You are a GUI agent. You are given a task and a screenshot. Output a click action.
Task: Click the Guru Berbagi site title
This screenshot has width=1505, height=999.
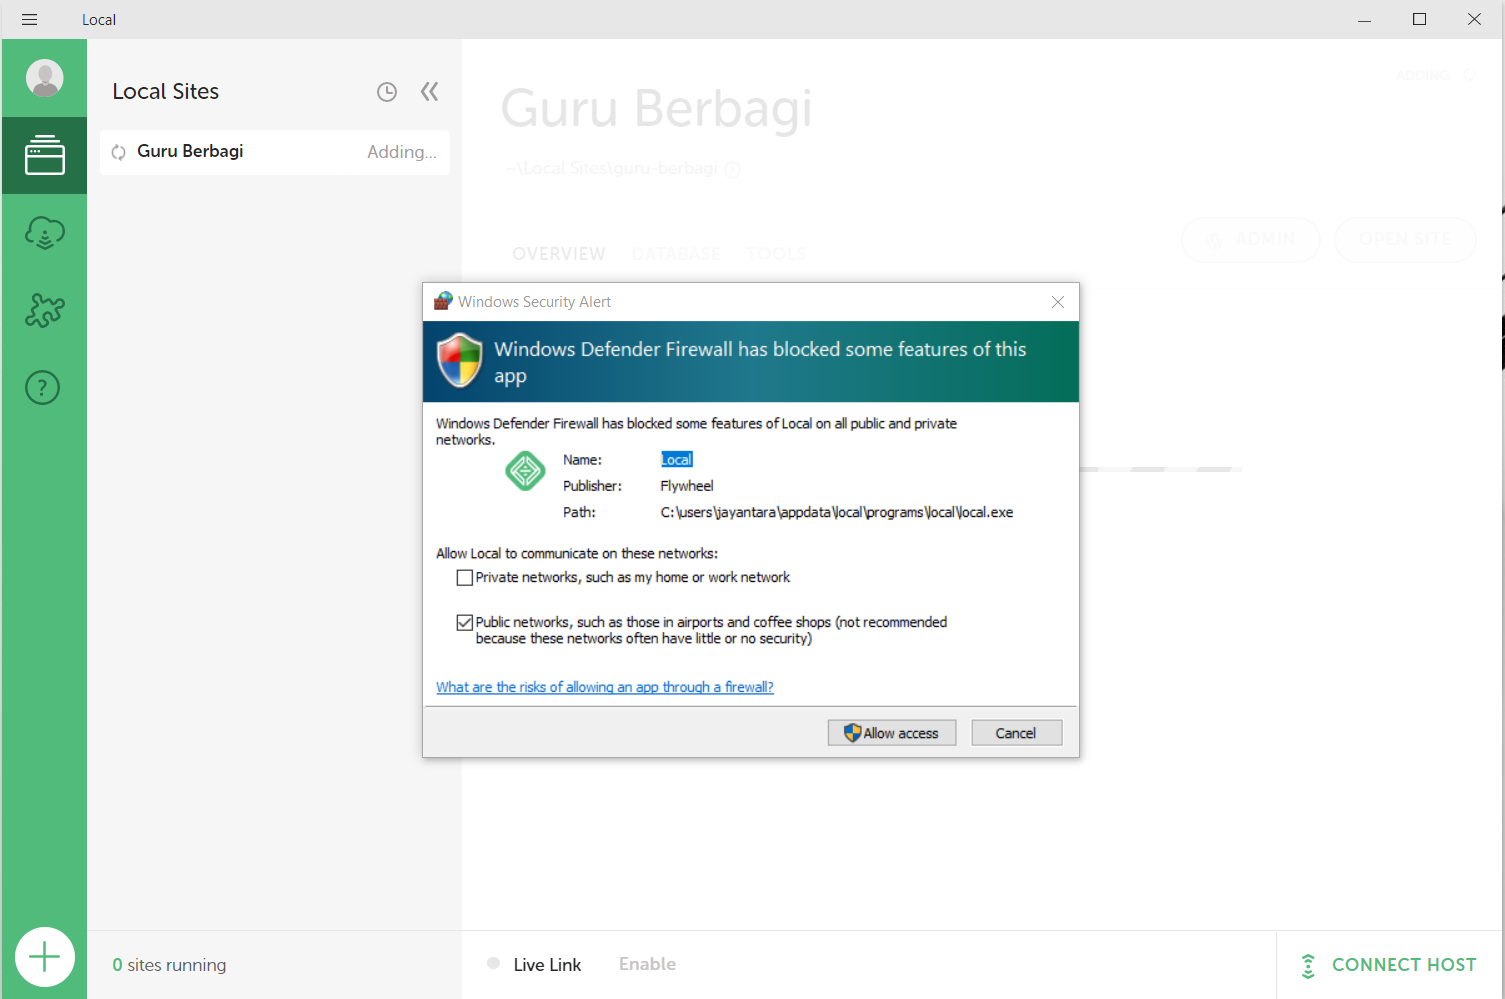click(656, 108)
